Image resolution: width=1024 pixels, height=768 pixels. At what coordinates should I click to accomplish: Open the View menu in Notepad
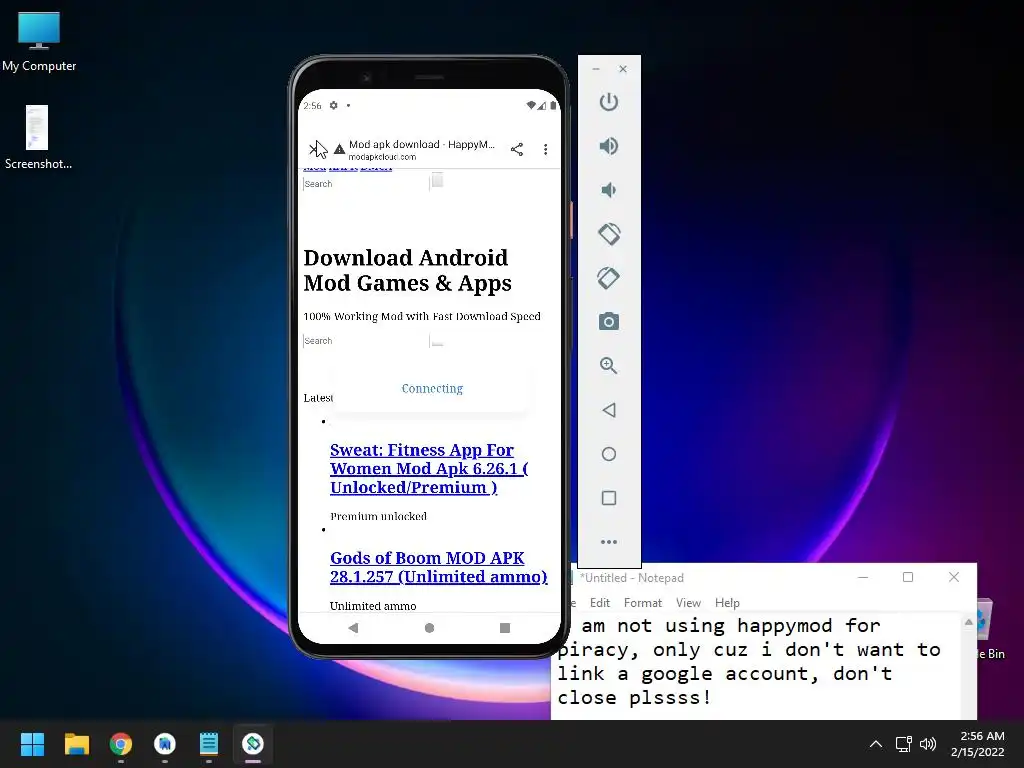click(688, 603)
